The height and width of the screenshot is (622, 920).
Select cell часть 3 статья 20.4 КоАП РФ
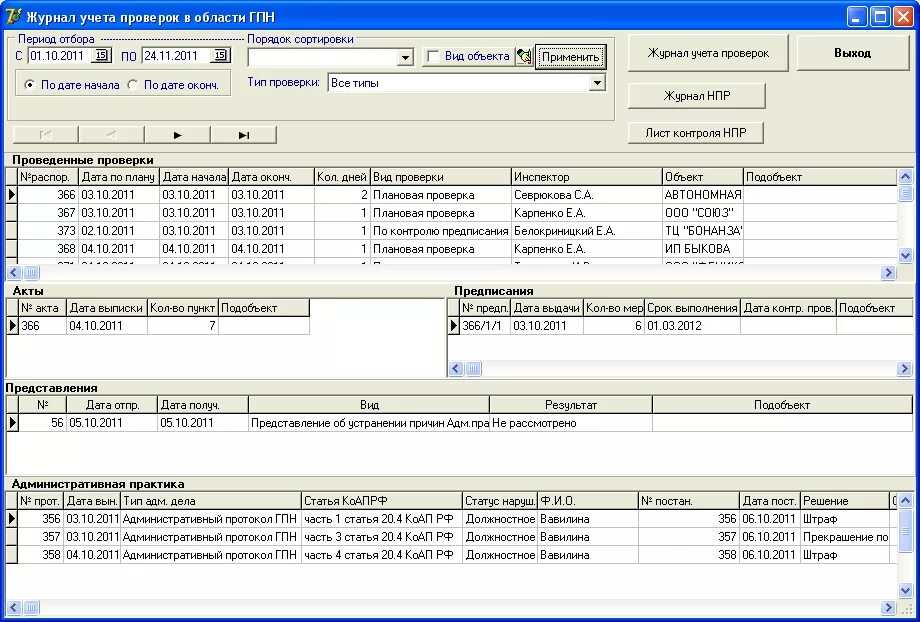pos(382,537)
